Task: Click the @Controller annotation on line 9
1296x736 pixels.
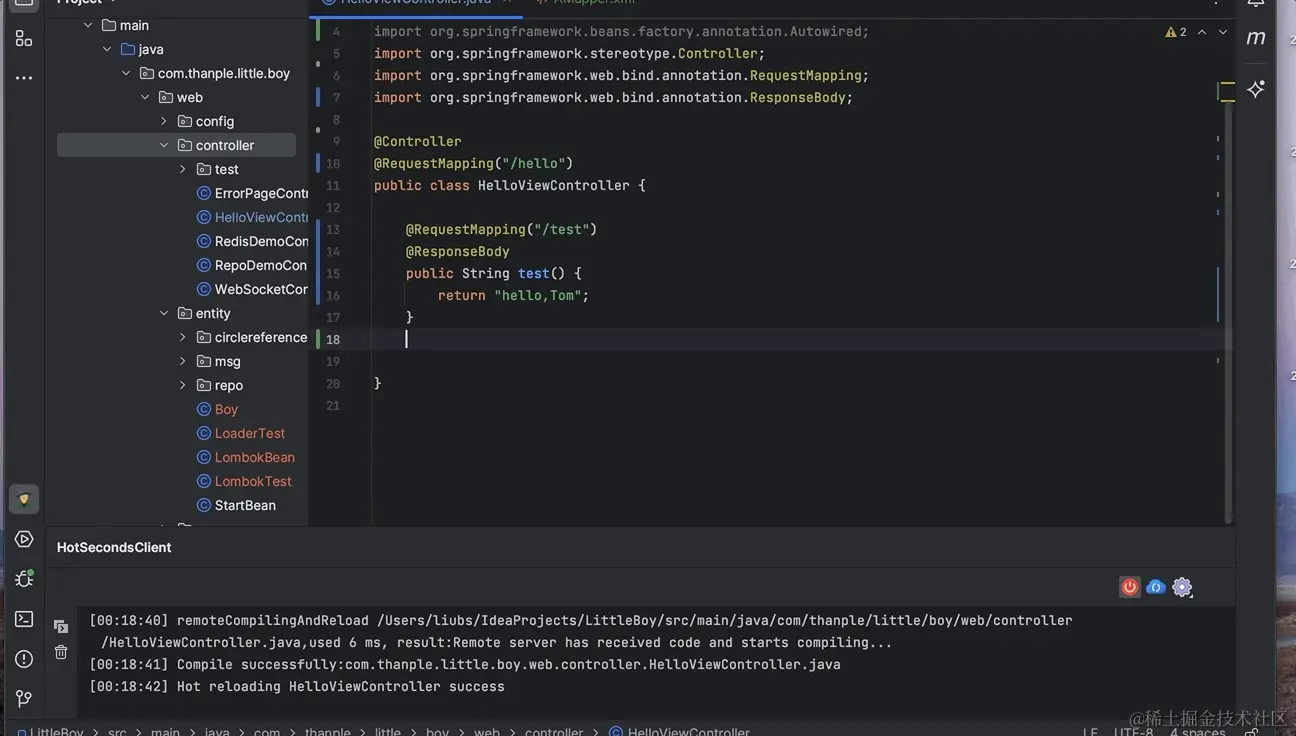Action: [417, 141]
